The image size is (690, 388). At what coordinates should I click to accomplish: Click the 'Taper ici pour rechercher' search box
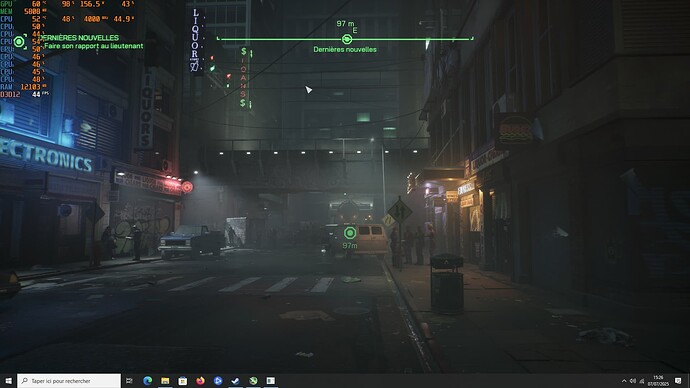pos(69,381)
